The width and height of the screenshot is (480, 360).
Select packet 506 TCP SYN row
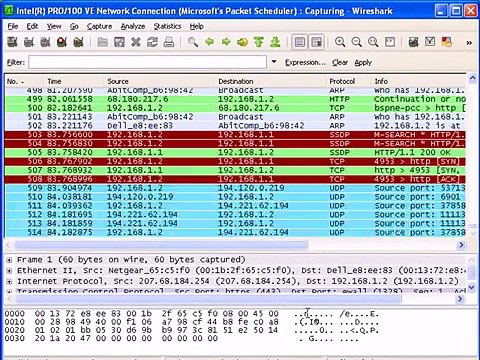(x=235, y=161)
